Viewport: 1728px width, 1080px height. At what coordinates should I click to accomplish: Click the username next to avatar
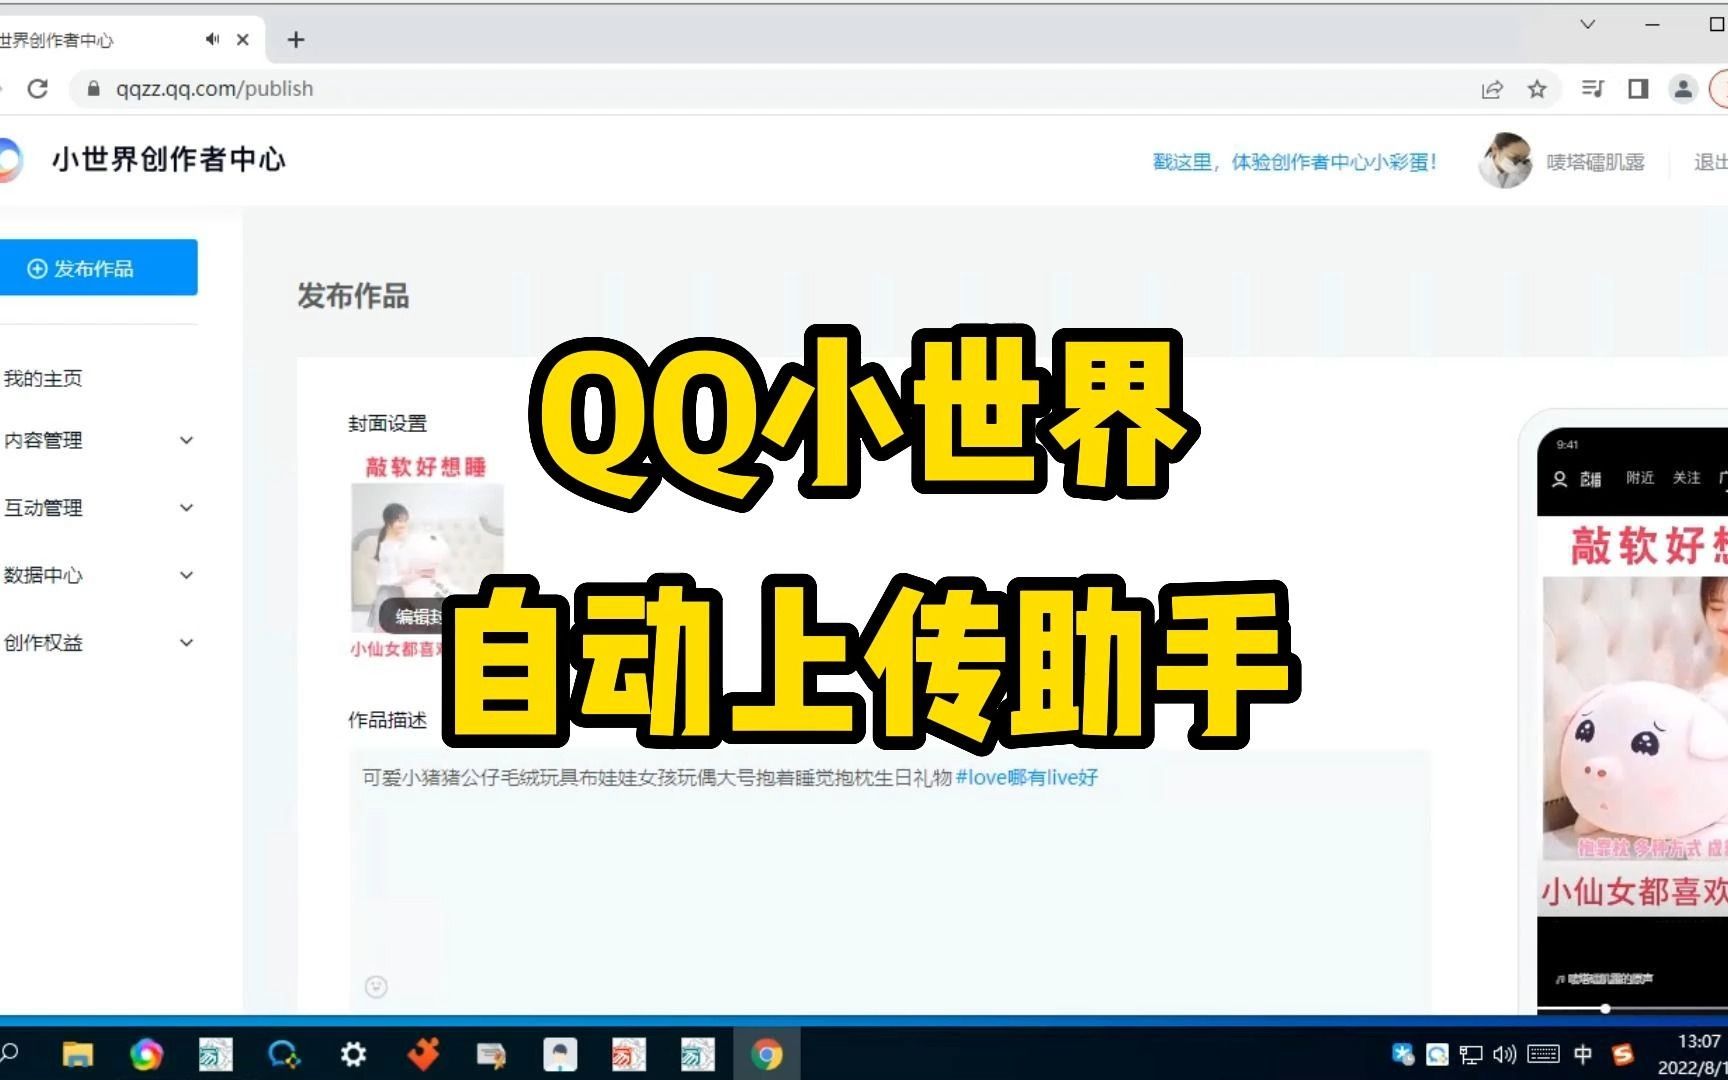tap(1595, 162)
